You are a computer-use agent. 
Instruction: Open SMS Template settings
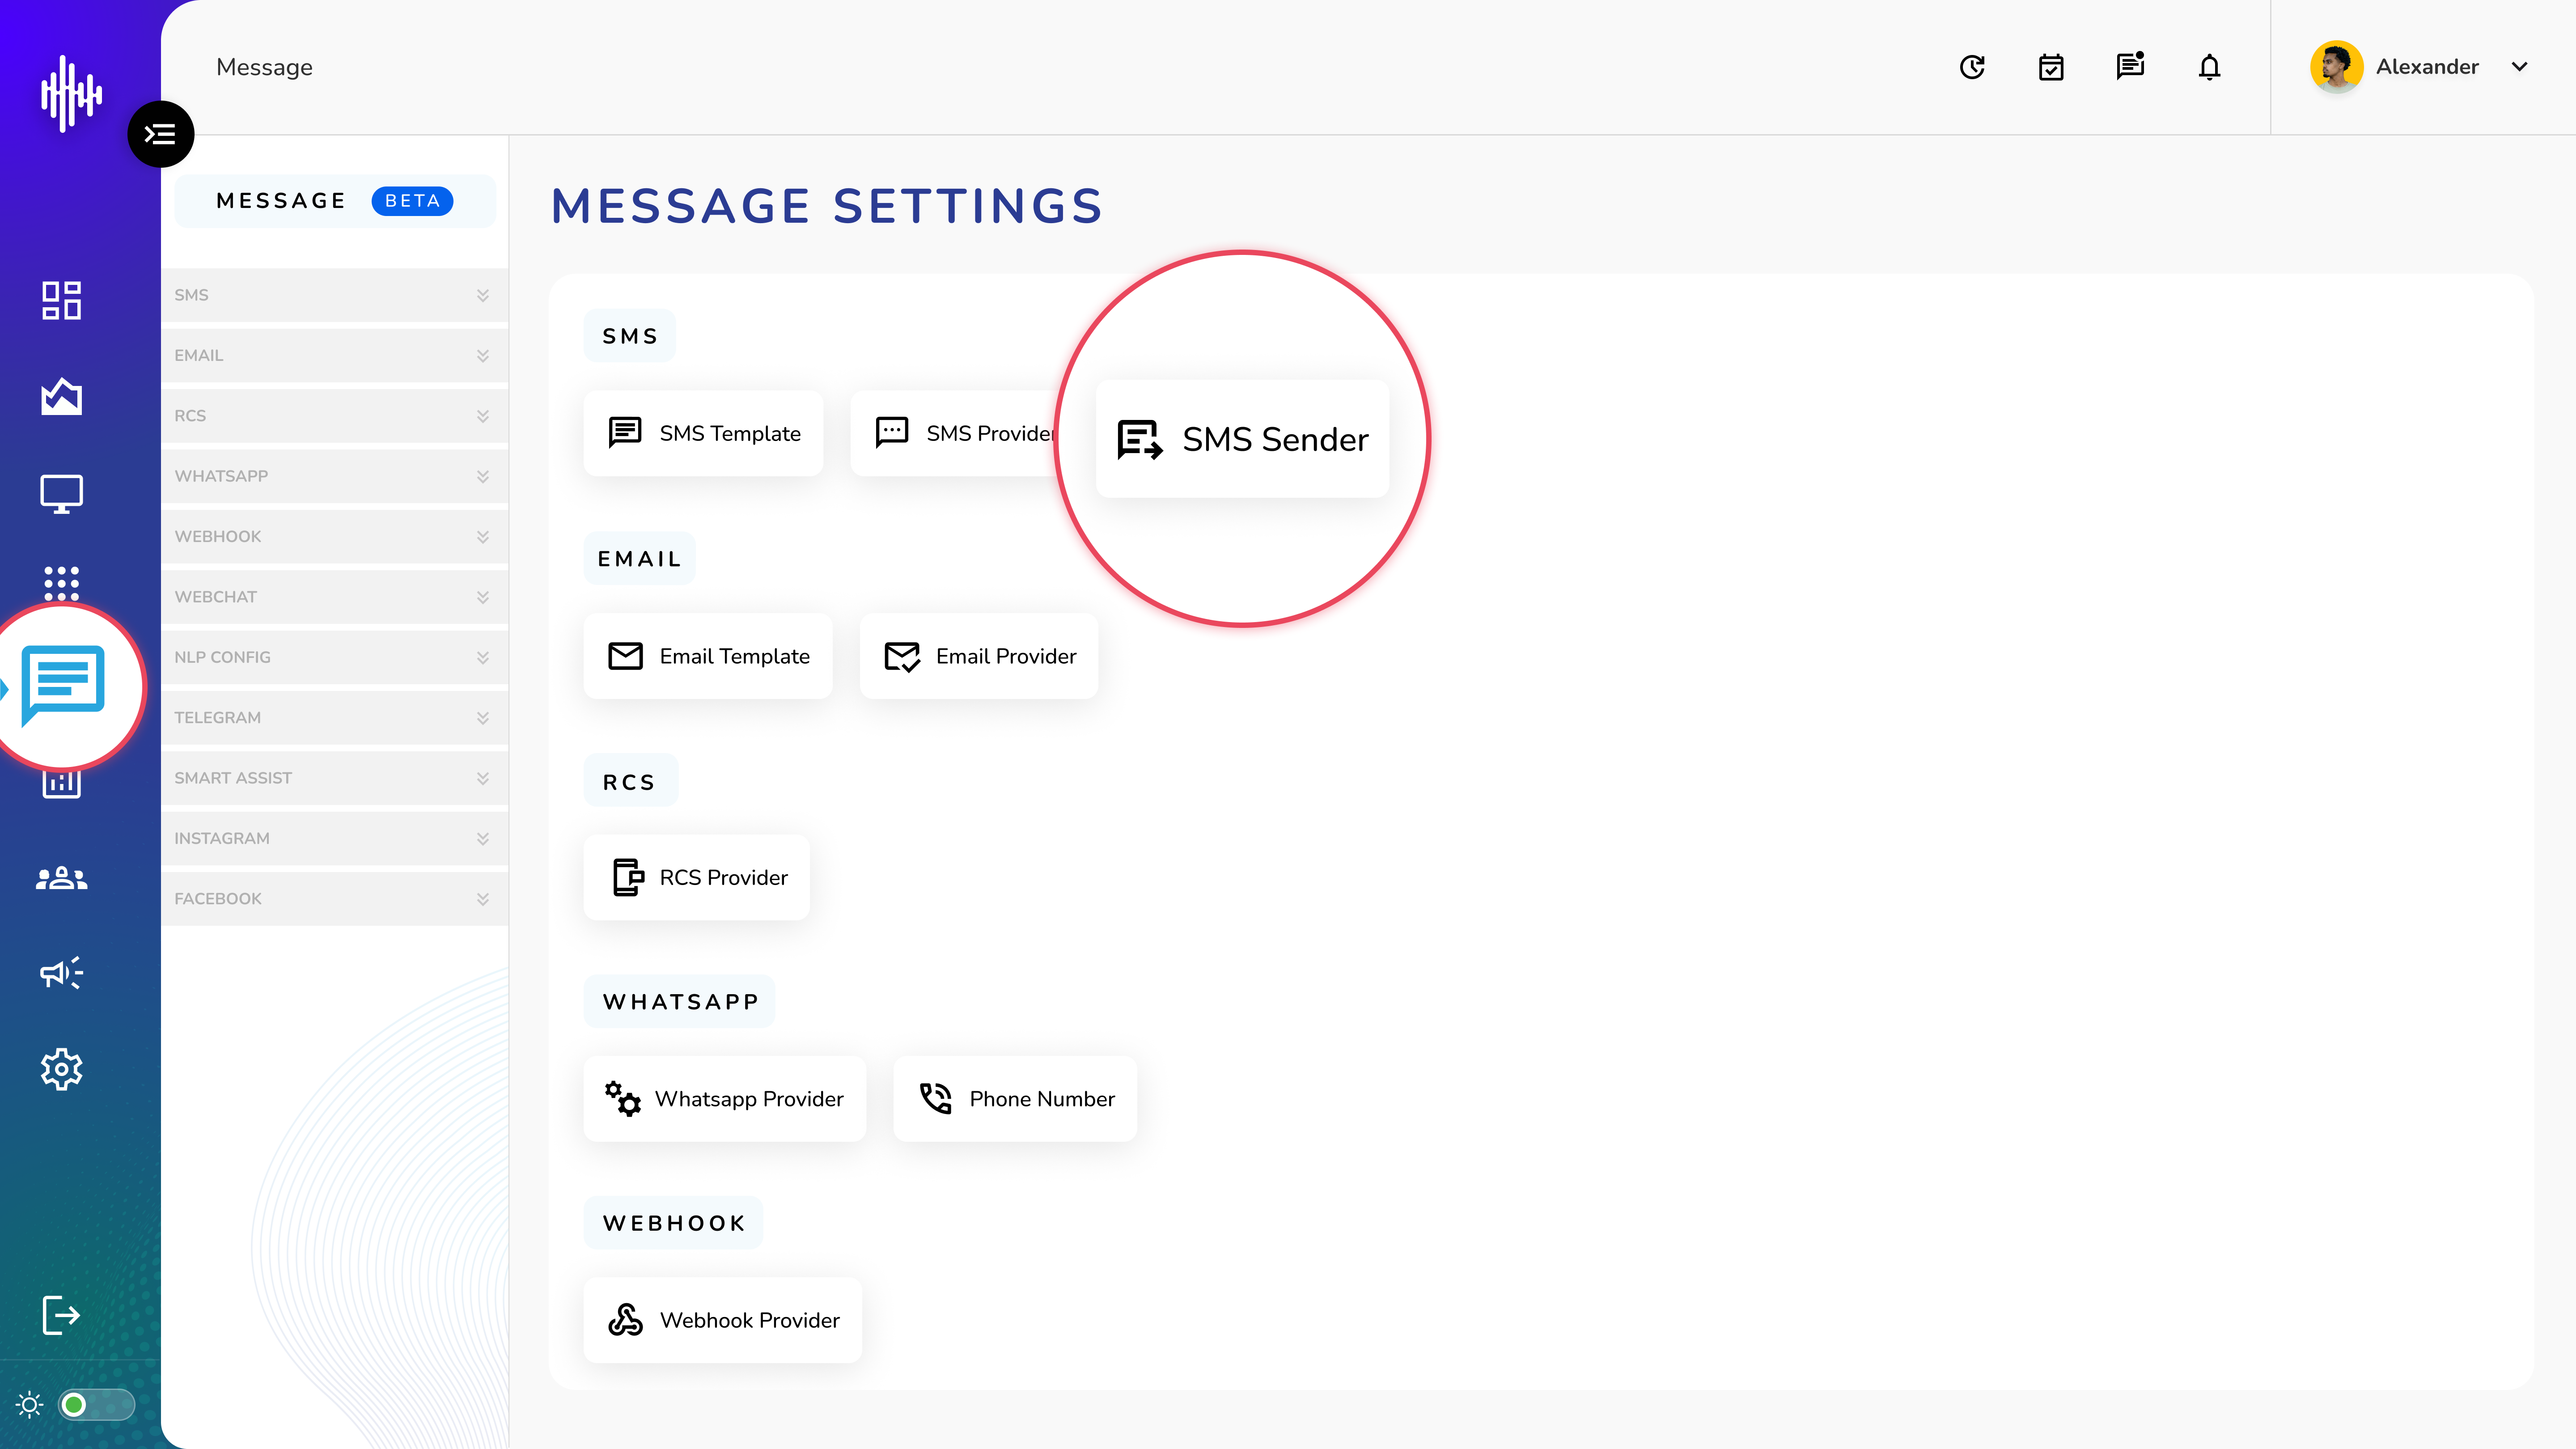pyautogui.click(x=703, y=433)
